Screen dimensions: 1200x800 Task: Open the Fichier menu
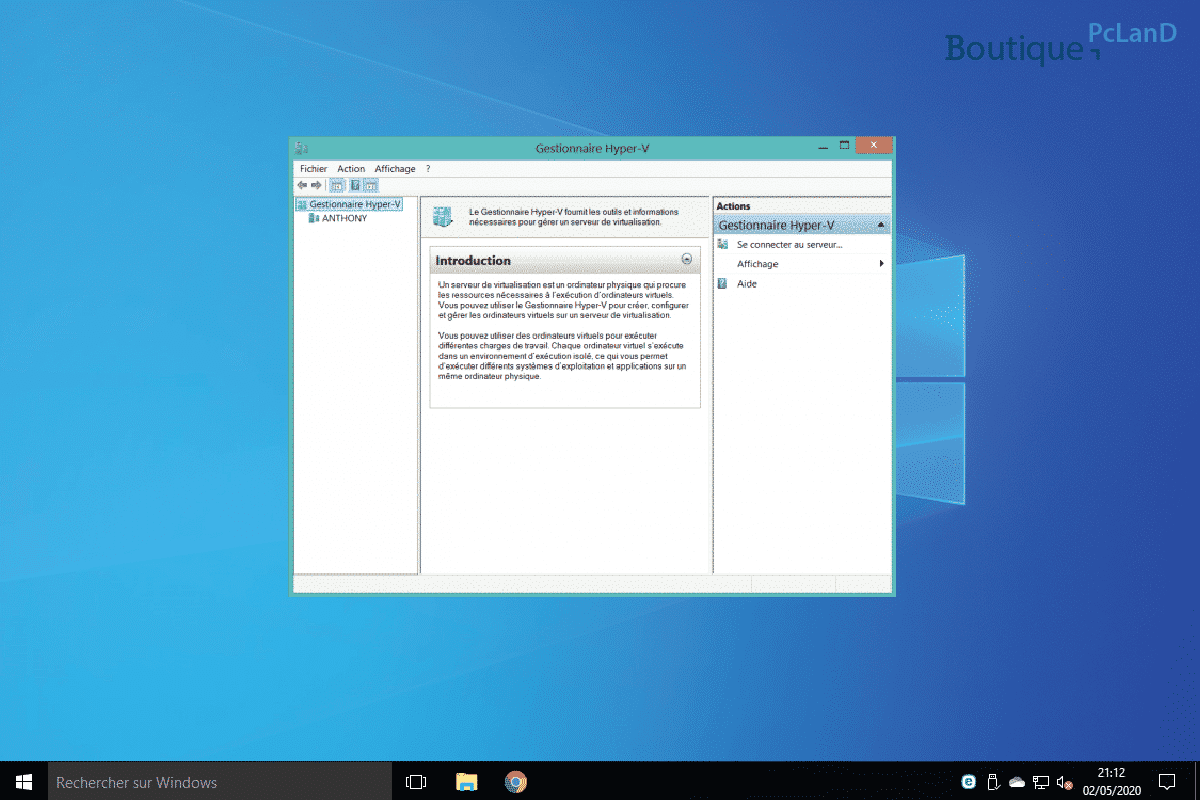[313, 169]
